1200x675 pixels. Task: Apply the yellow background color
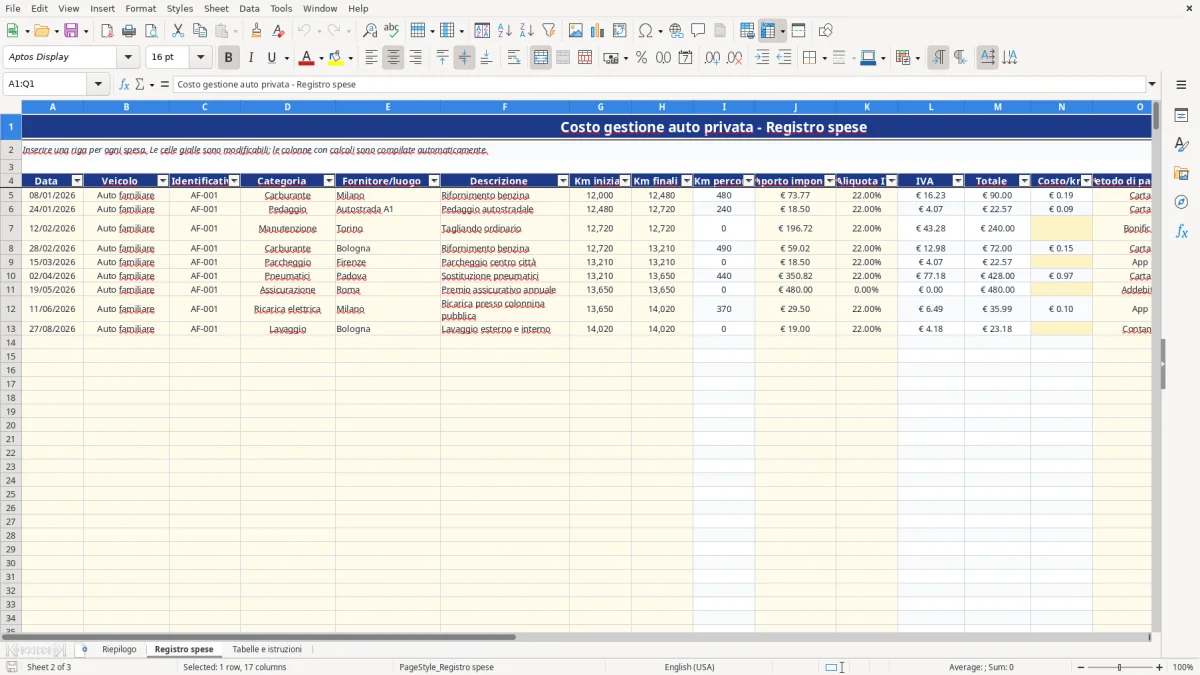click(336, 58)
